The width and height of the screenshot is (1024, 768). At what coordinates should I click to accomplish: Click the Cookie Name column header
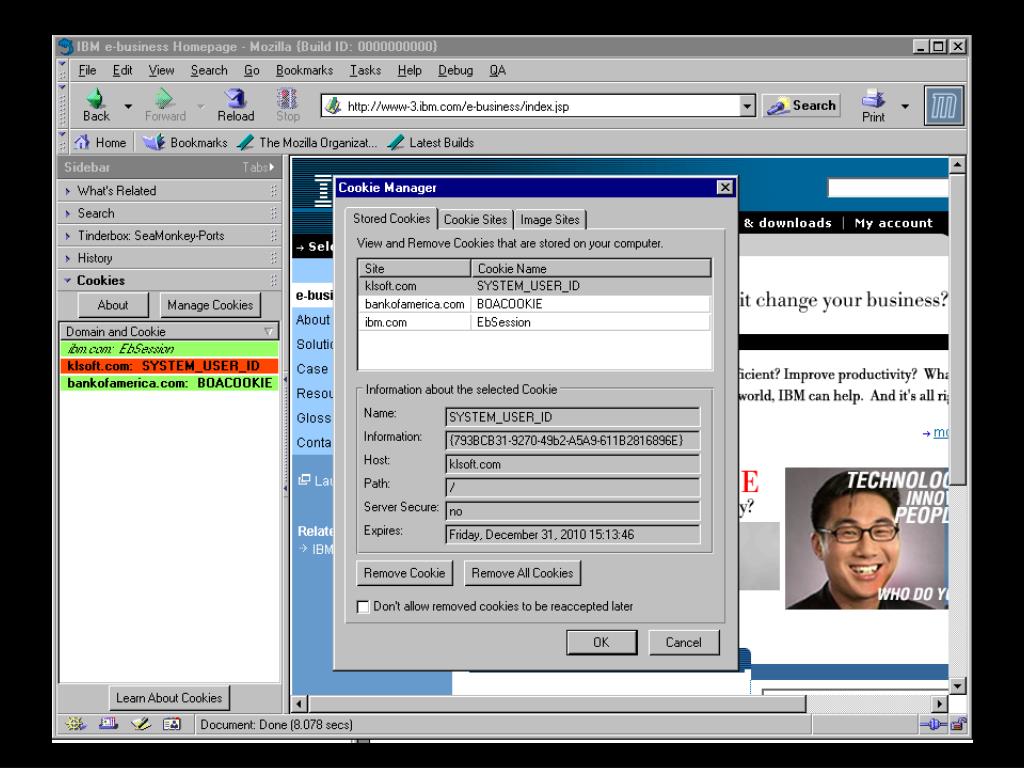point(591,268)
